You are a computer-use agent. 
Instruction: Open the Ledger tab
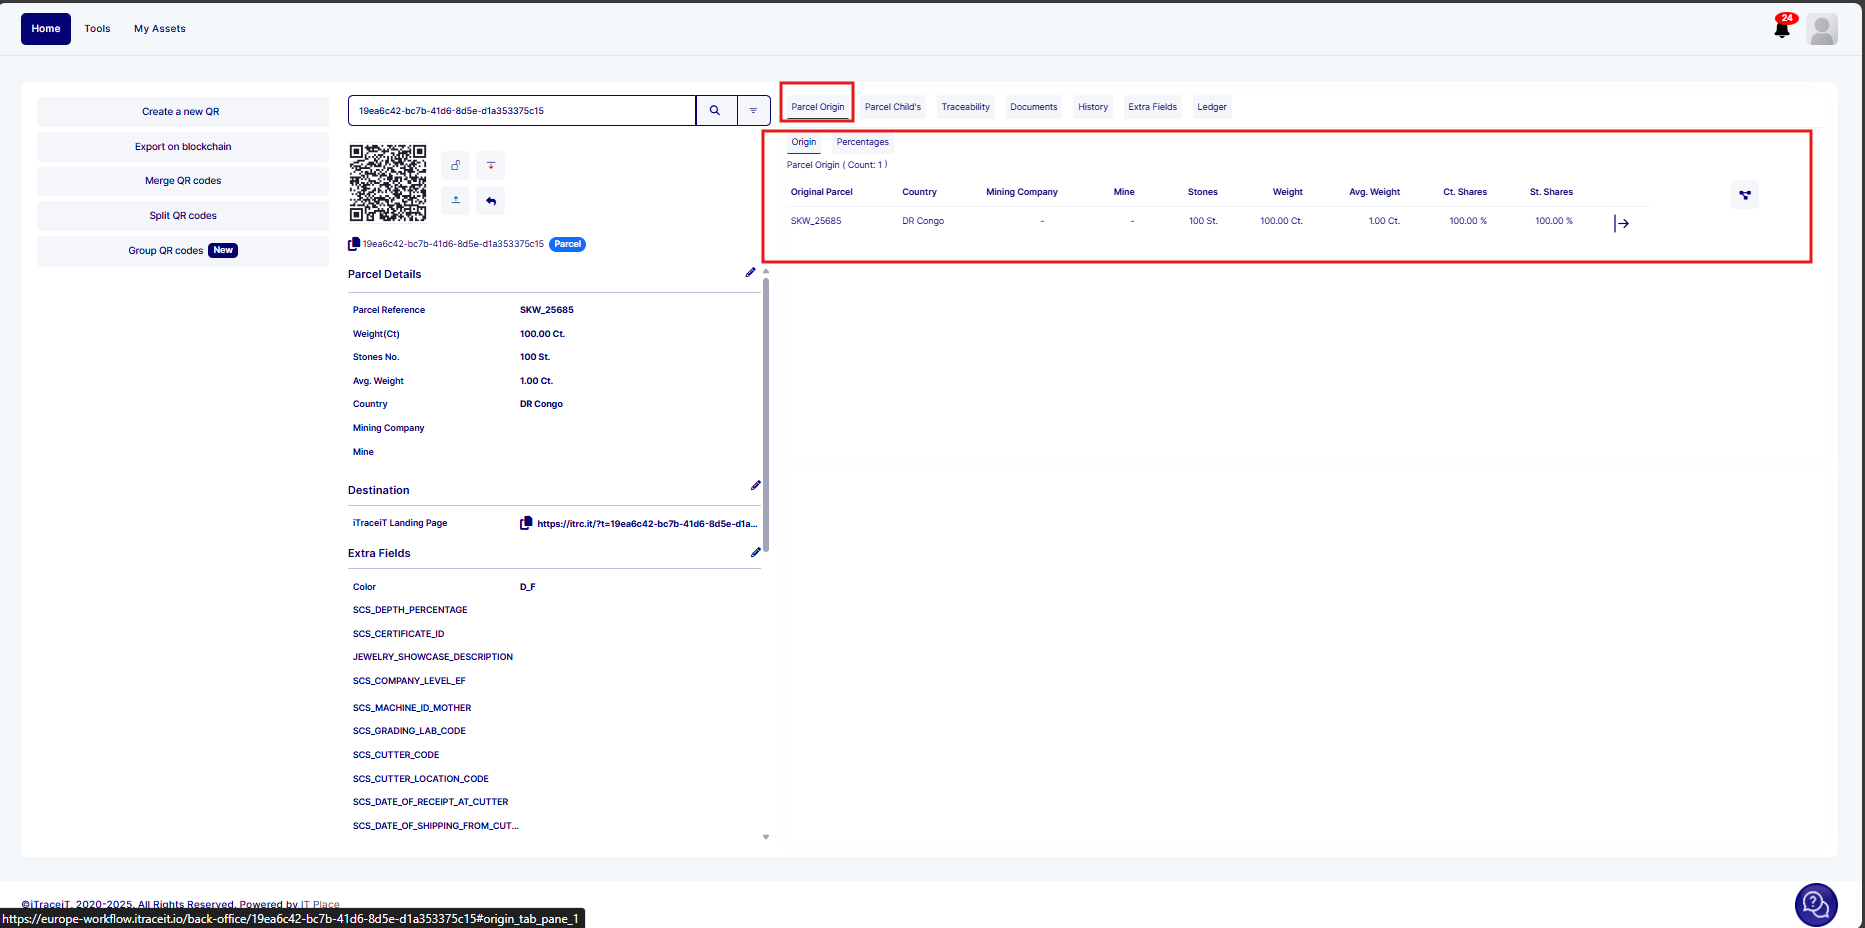(x=1211, y=107)
